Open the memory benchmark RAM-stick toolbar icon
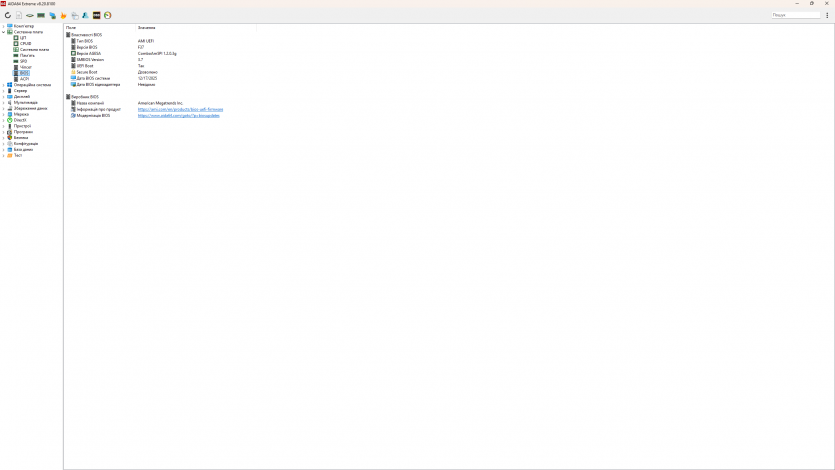Screen dimensions: 835x470 (41, 15)
